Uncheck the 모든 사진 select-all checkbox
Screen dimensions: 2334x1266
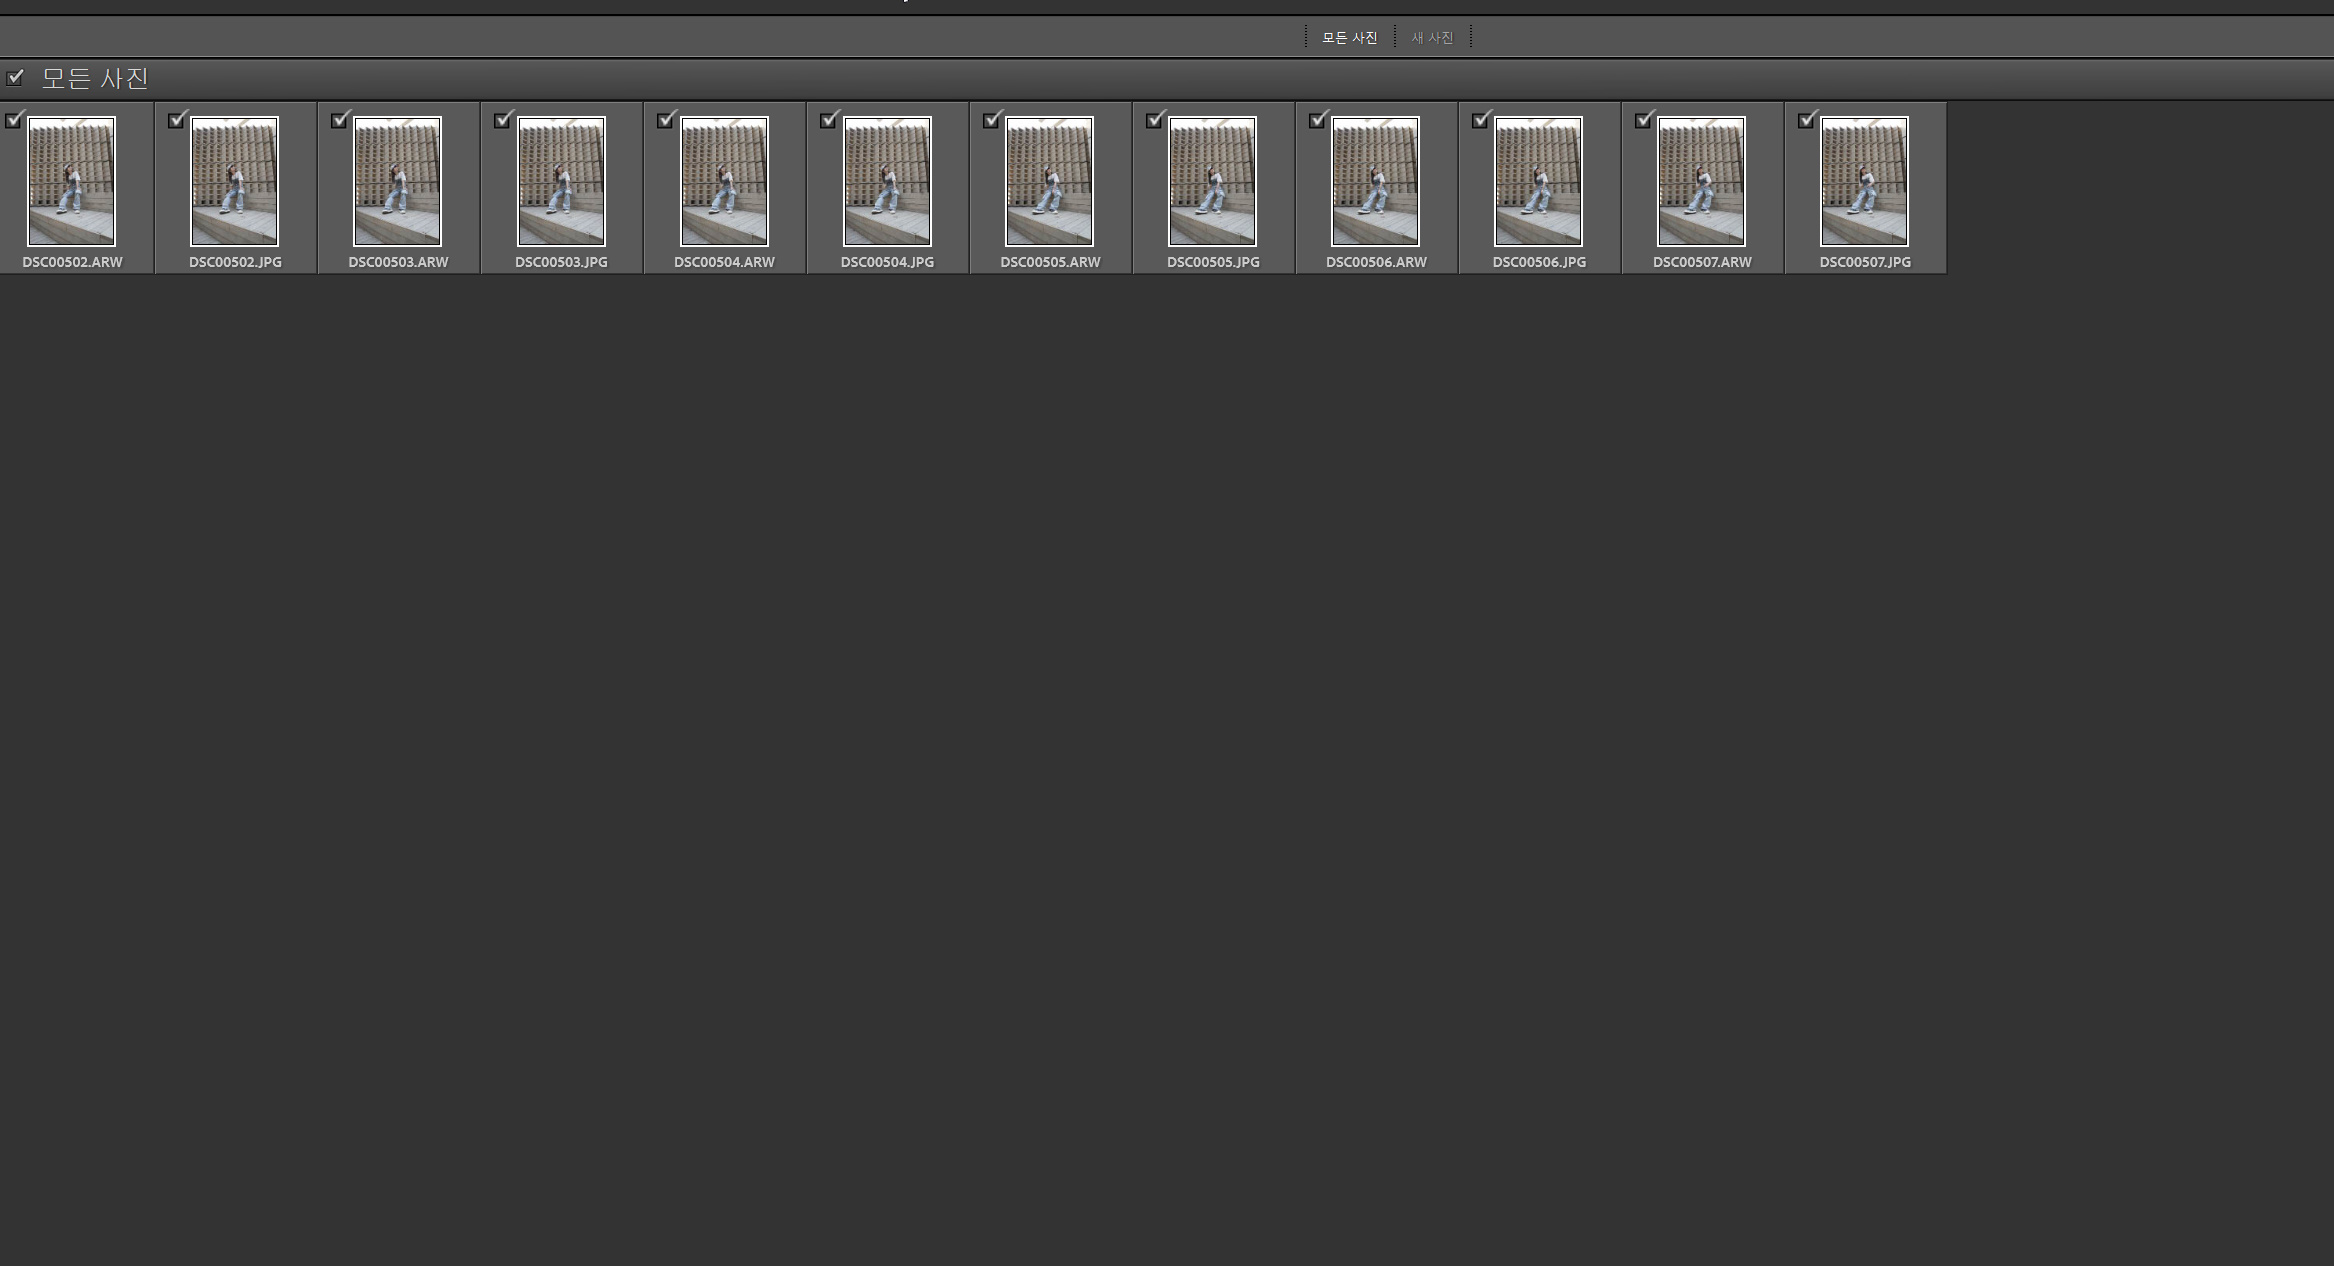(14, 78)
